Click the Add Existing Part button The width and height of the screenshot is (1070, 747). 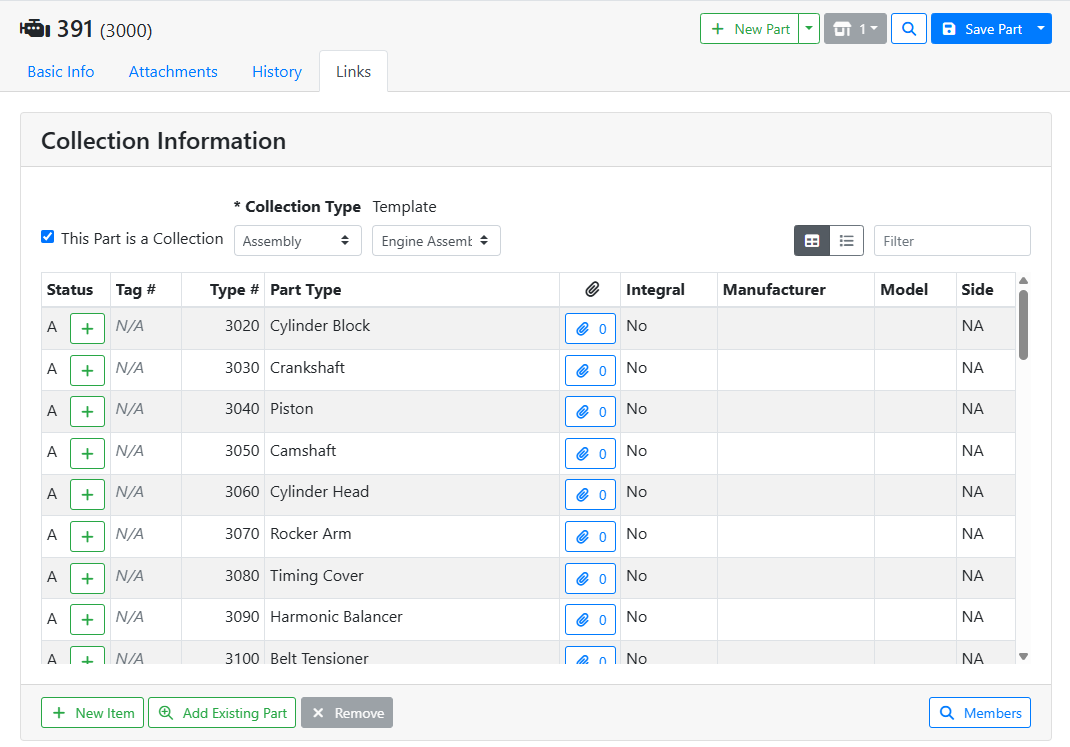(x=222, y=713)
